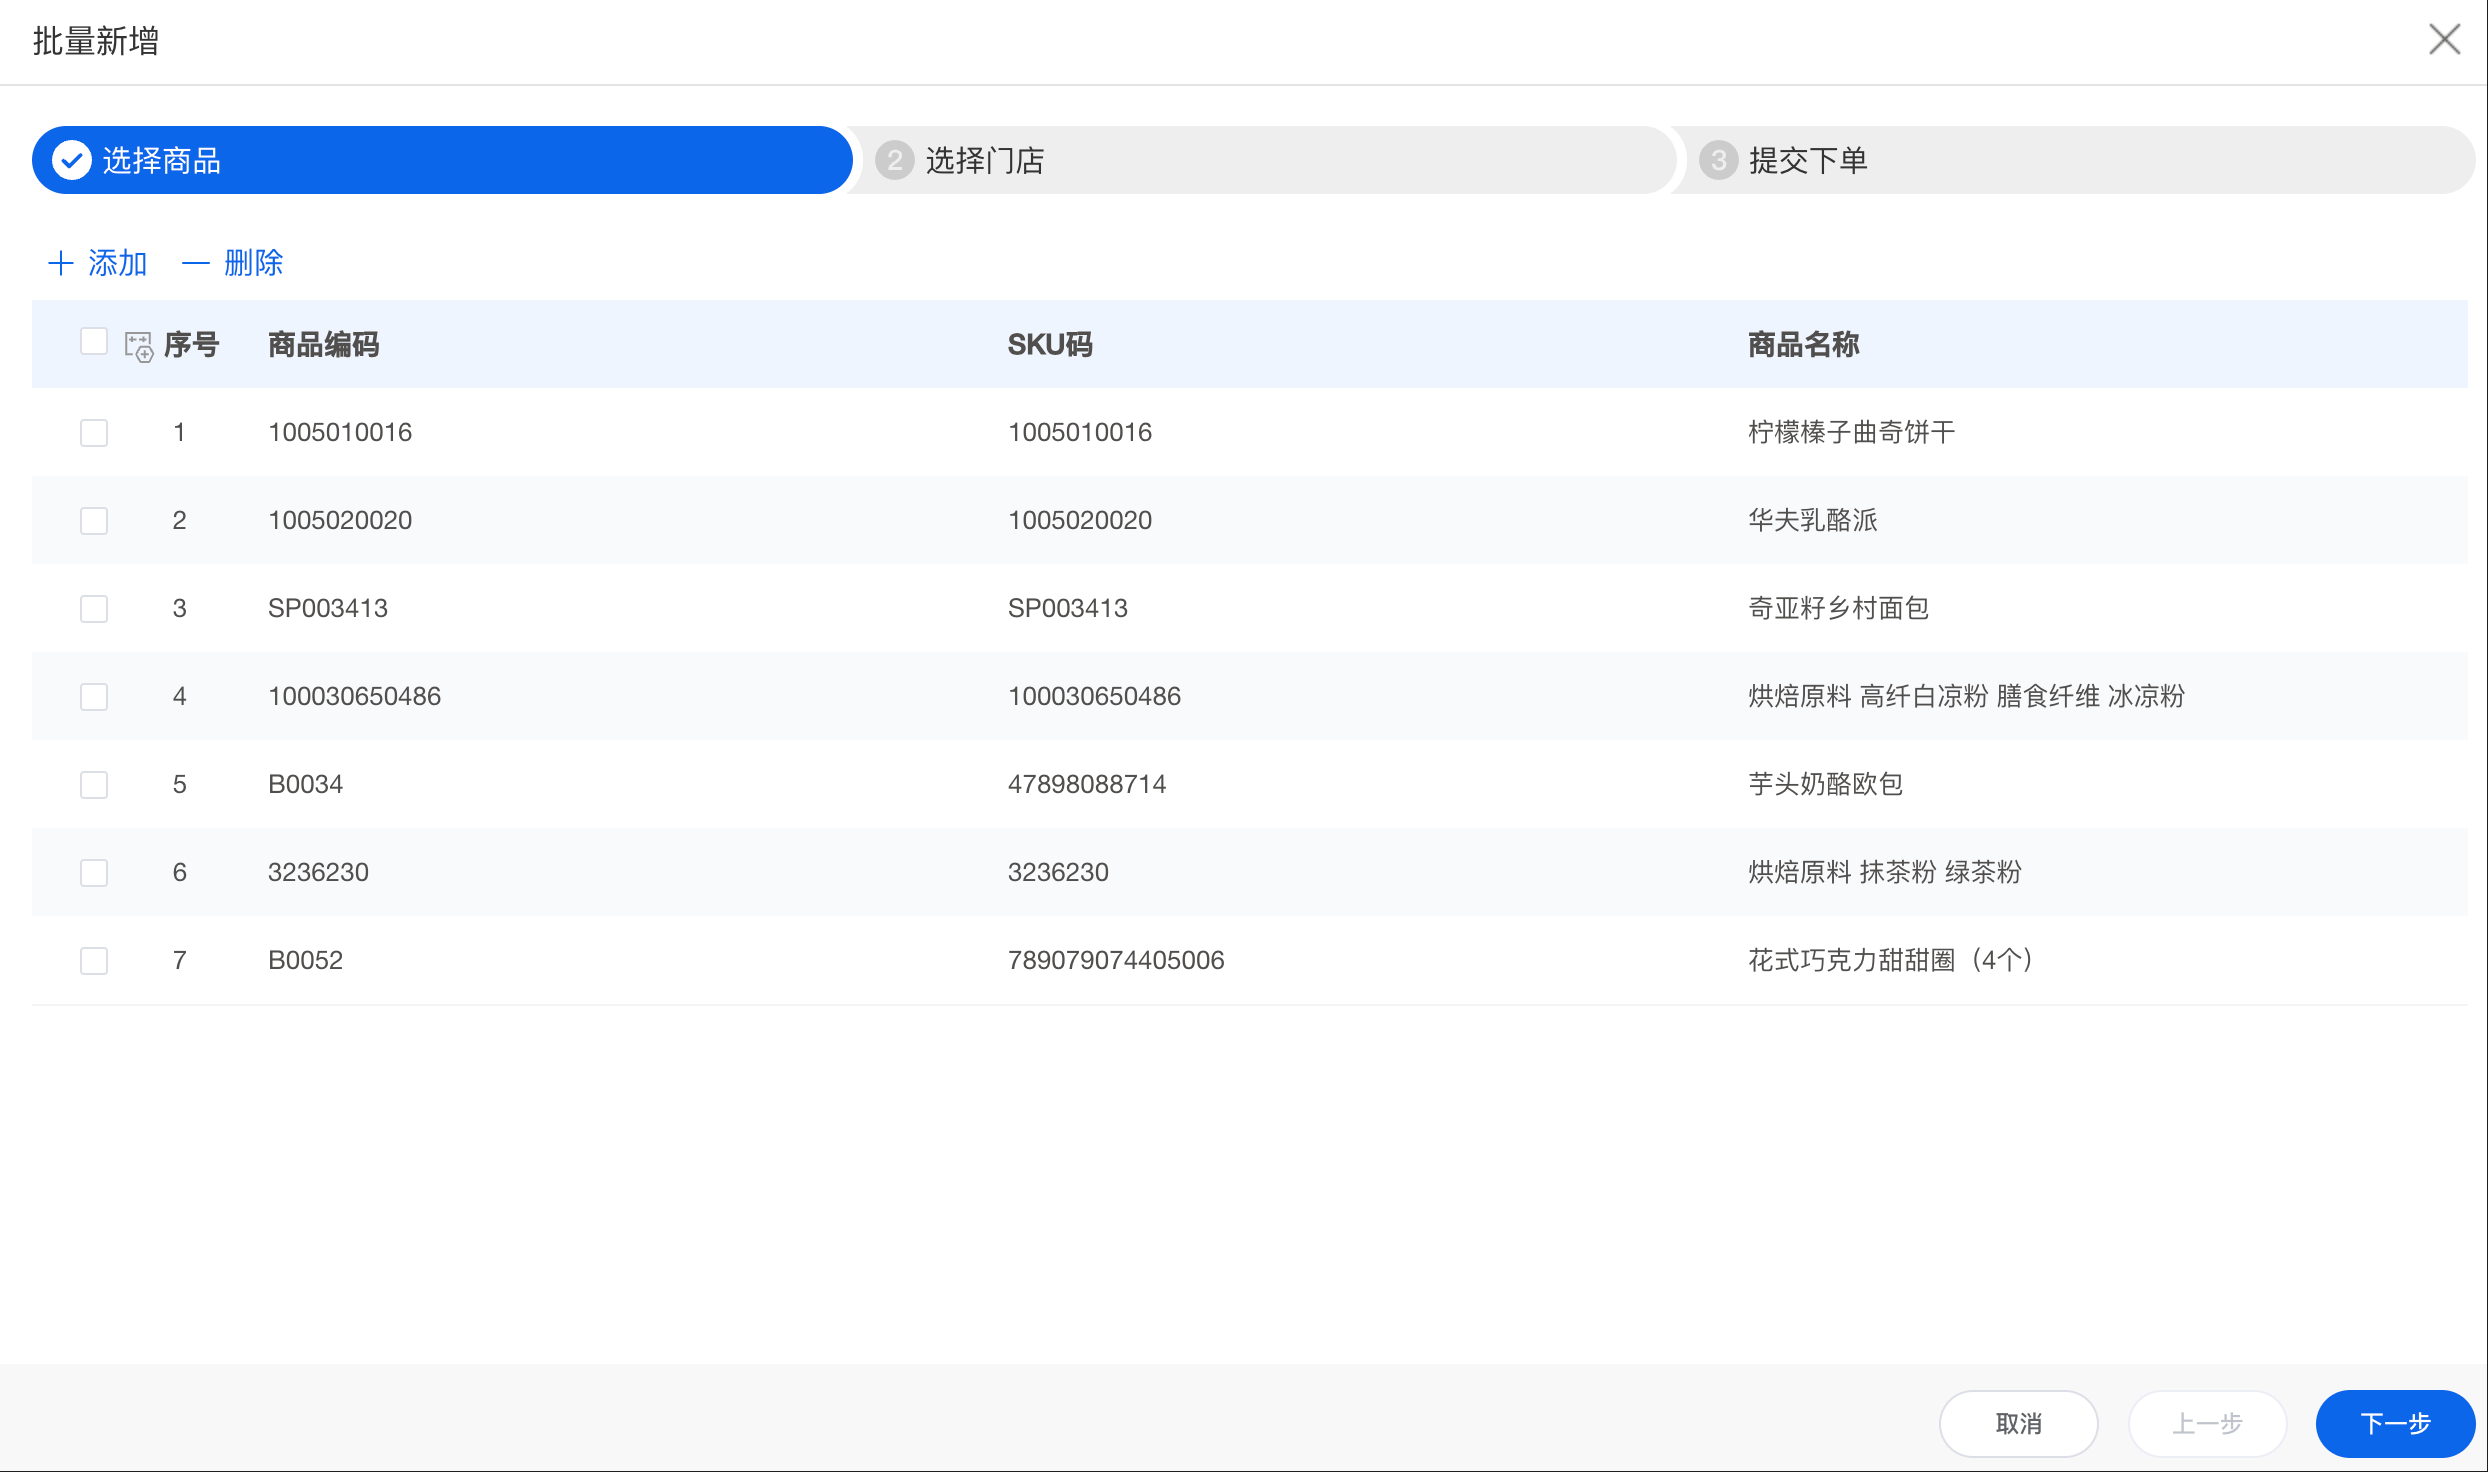Viewport: 2488px width, 1472px height.
Task: Click the step 3 circle icon
Action: pos(1718,160)
